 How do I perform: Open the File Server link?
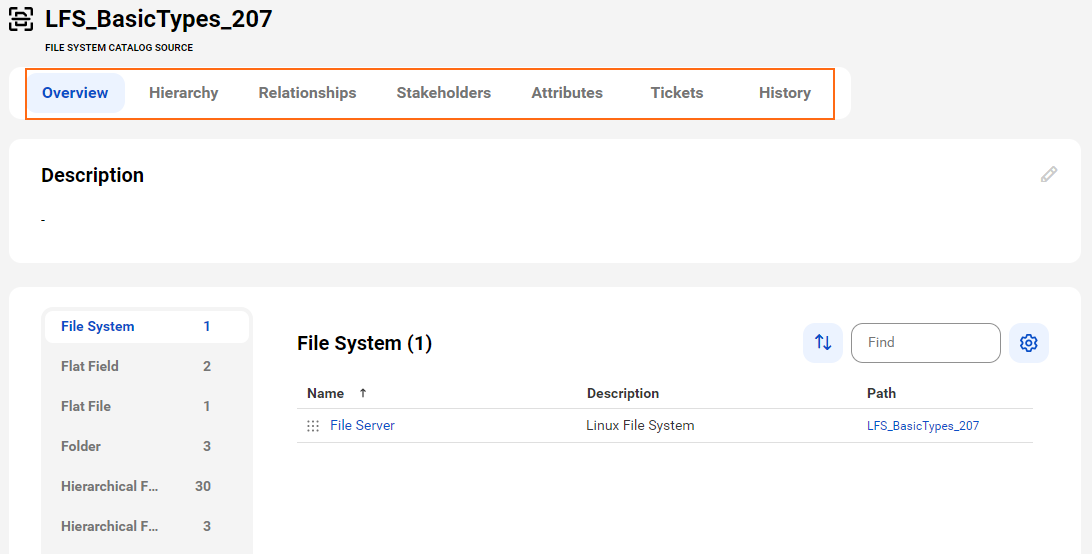[362, 425]
